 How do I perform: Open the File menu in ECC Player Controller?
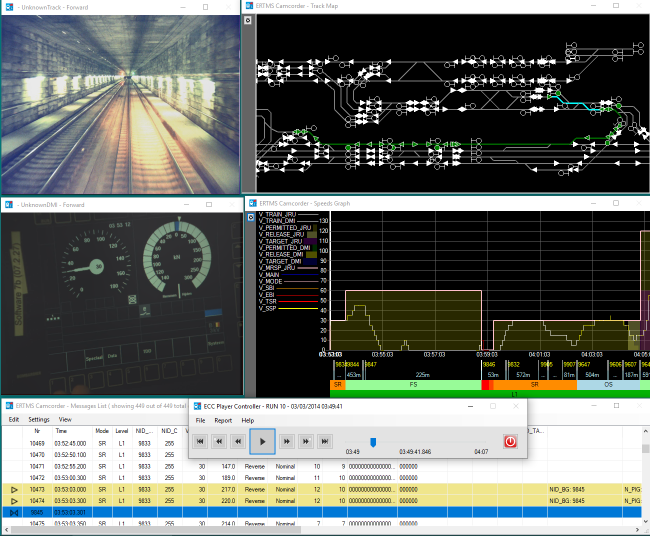point(200,420)
